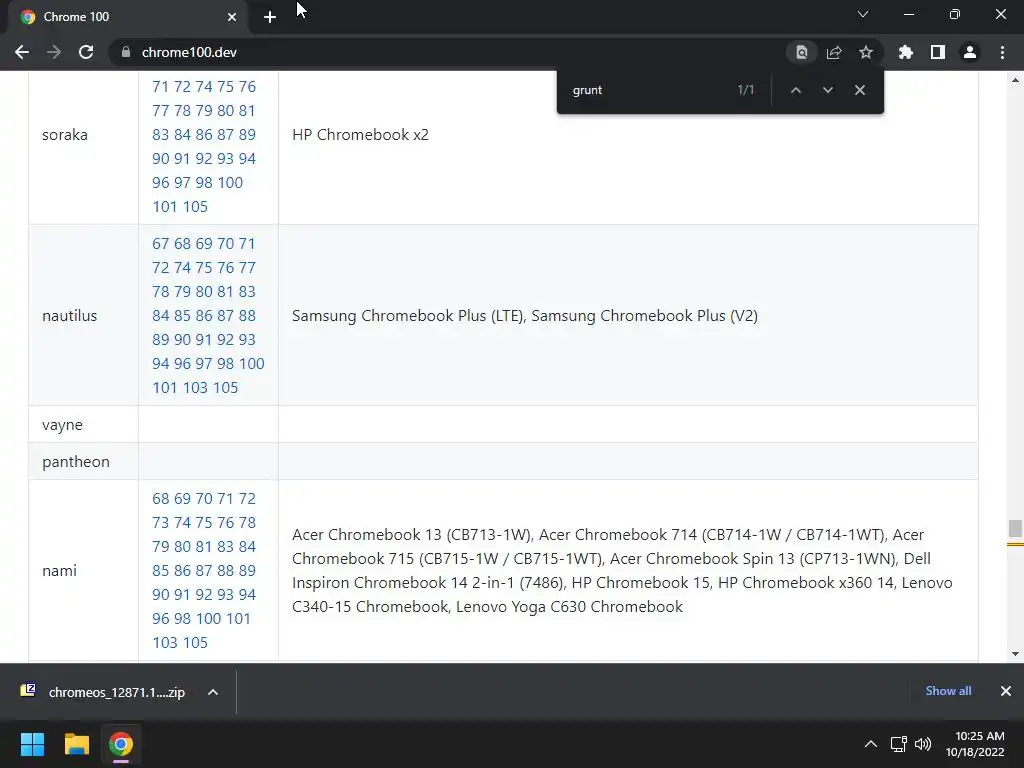The width and height of the screenshot is (1024, 768).
Task: Open soraka version 100 link
Action: pyautogui.click(x=230, y=182)
